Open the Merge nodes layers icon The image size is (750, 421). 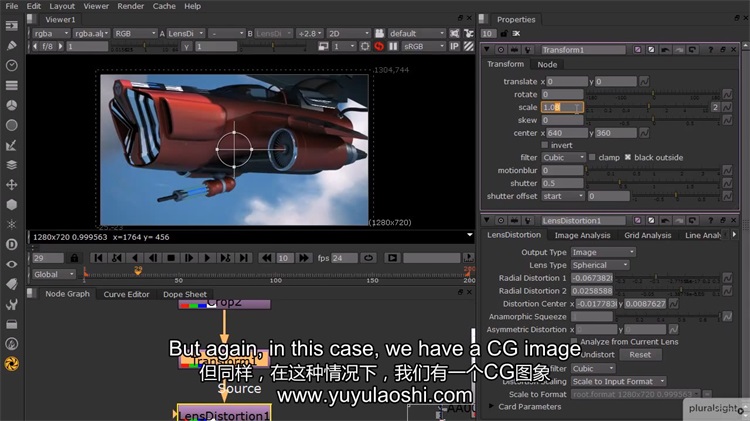tap(11, 165)
